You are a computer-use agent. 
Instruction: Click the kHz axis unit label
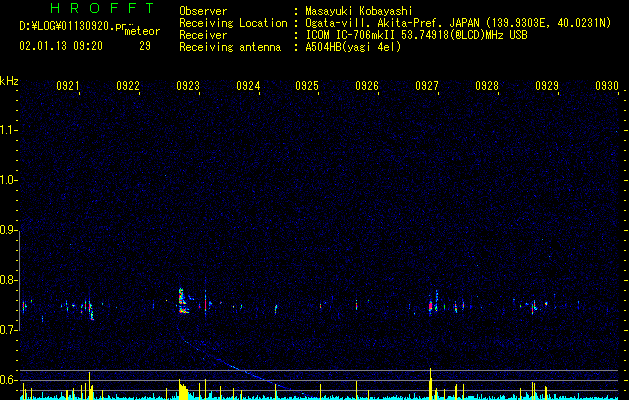pyautogui.click(x=9, y=81)
